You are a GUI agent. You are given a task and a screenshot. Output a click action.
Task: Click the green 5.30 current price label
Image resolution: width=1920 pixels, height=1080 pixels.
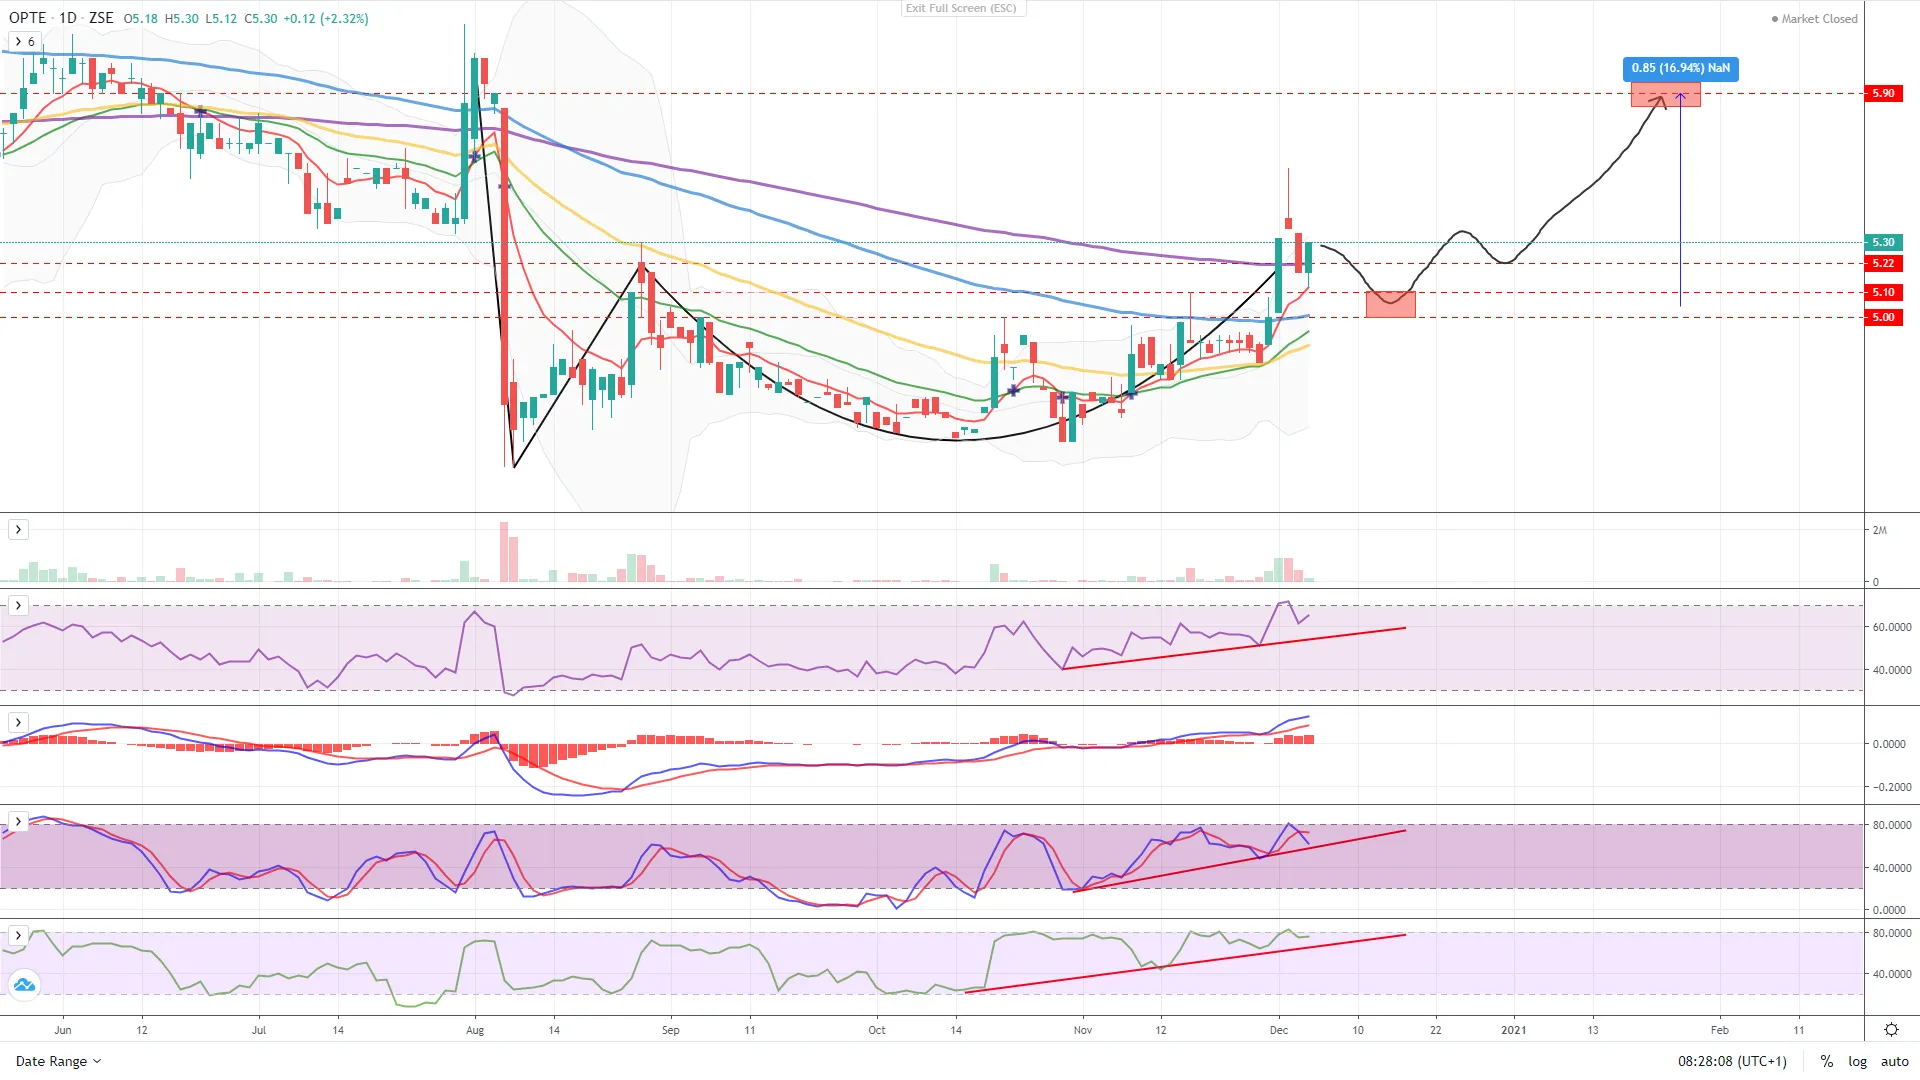click(x=1883, y=242)
